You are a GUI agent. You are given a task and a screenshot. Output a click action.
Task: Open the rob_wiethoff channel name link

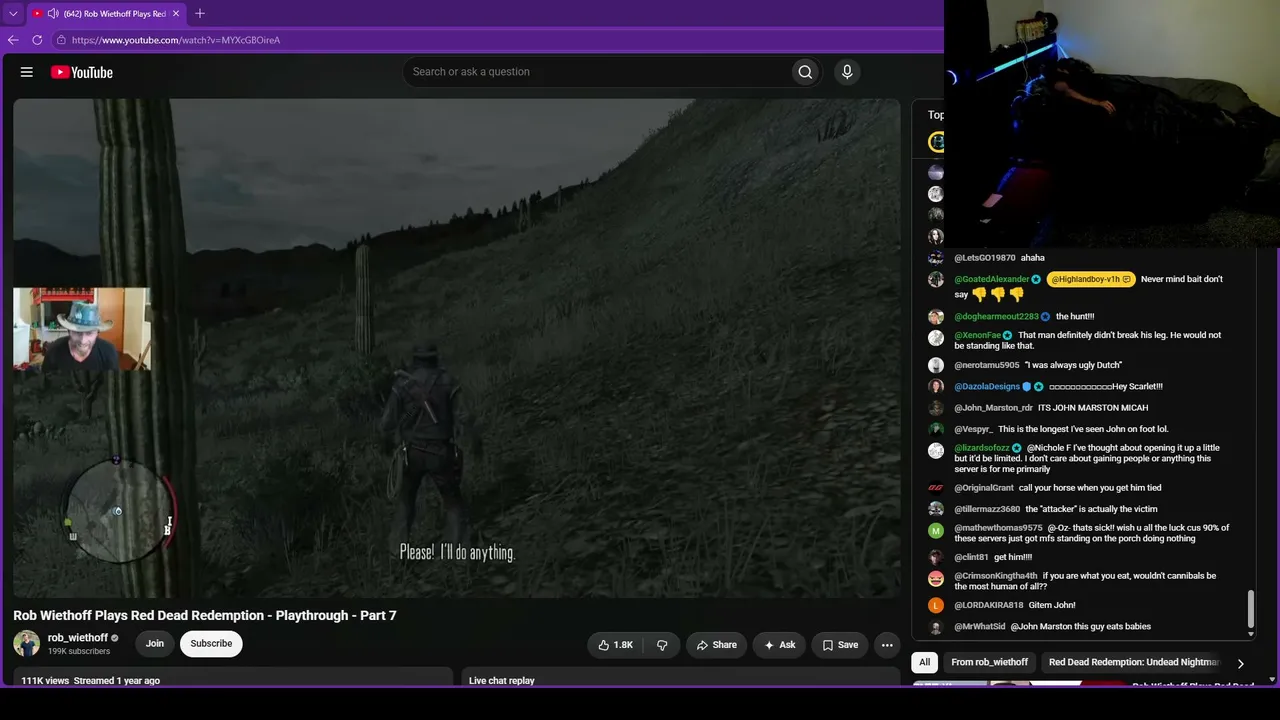78,638
